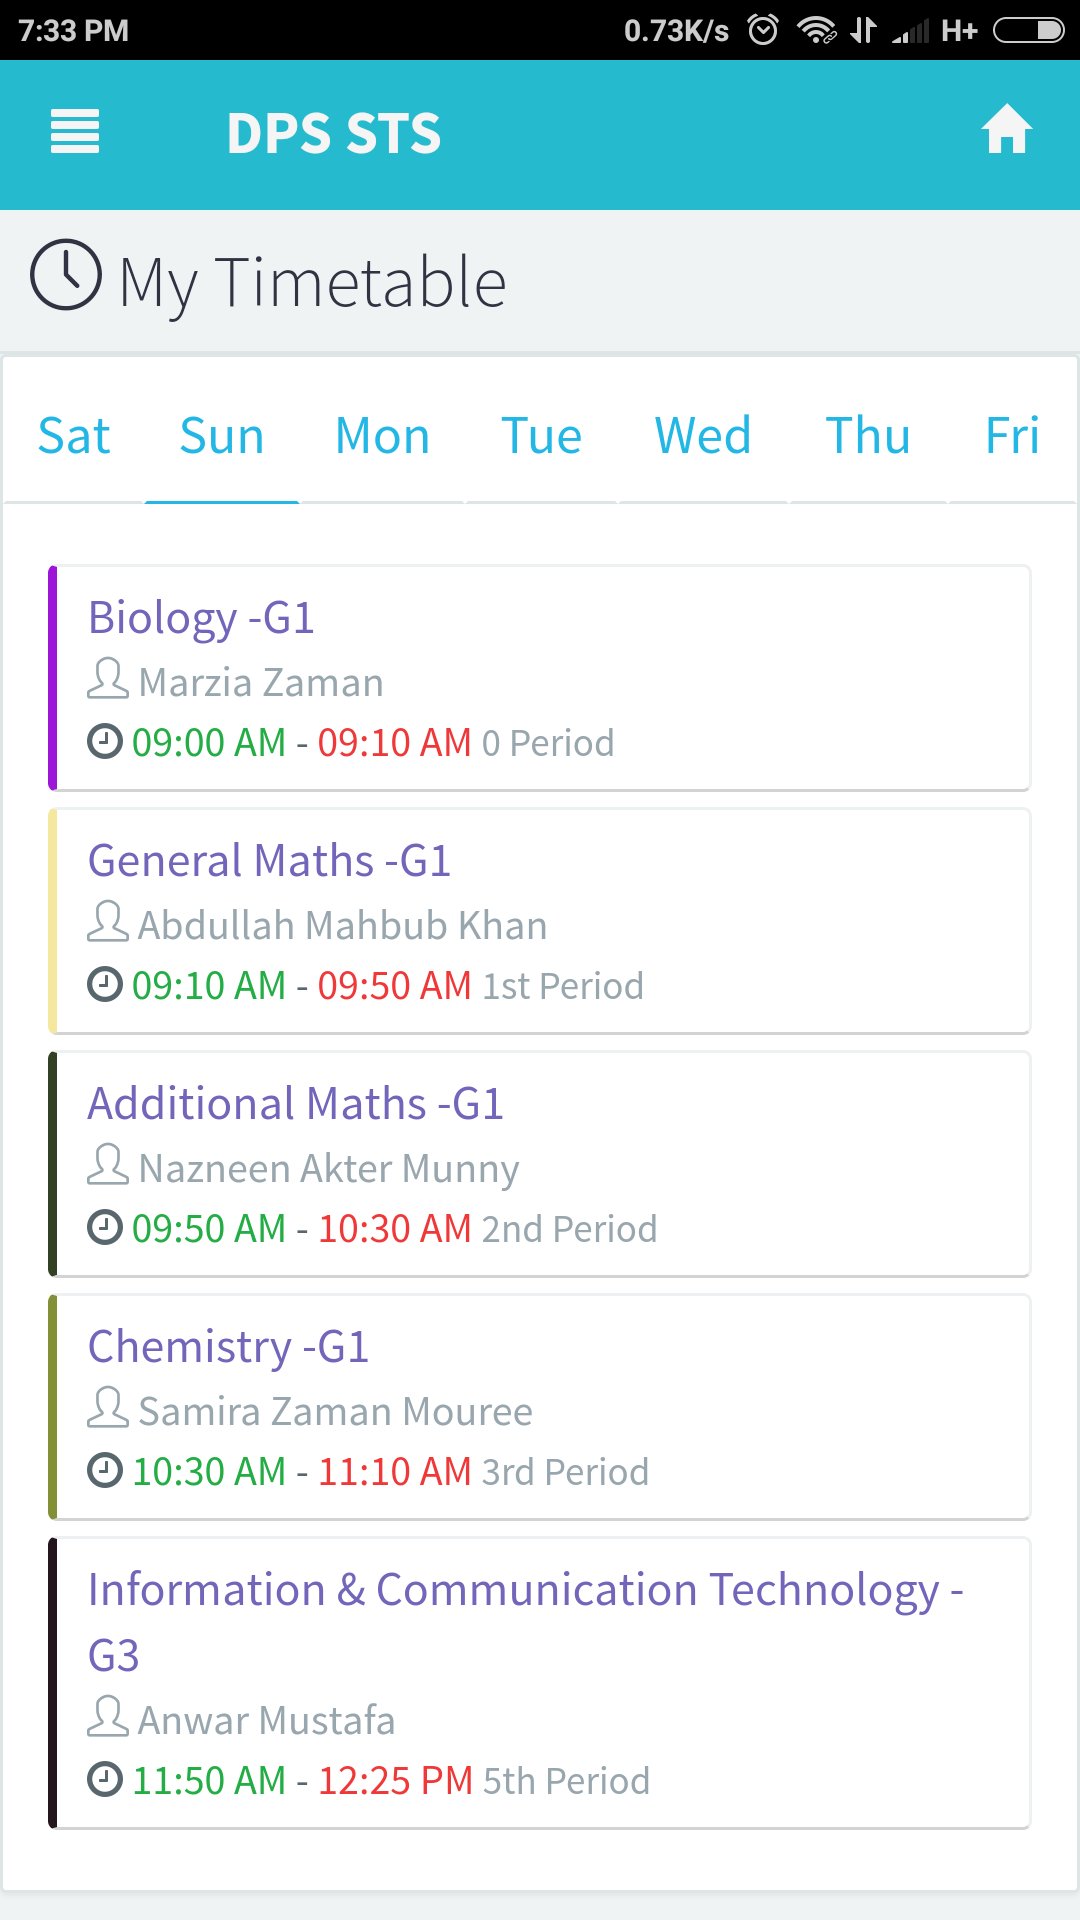Tap the clock icon in Additional Maths card
Screen dimensions: 1080x1920
105,1227
